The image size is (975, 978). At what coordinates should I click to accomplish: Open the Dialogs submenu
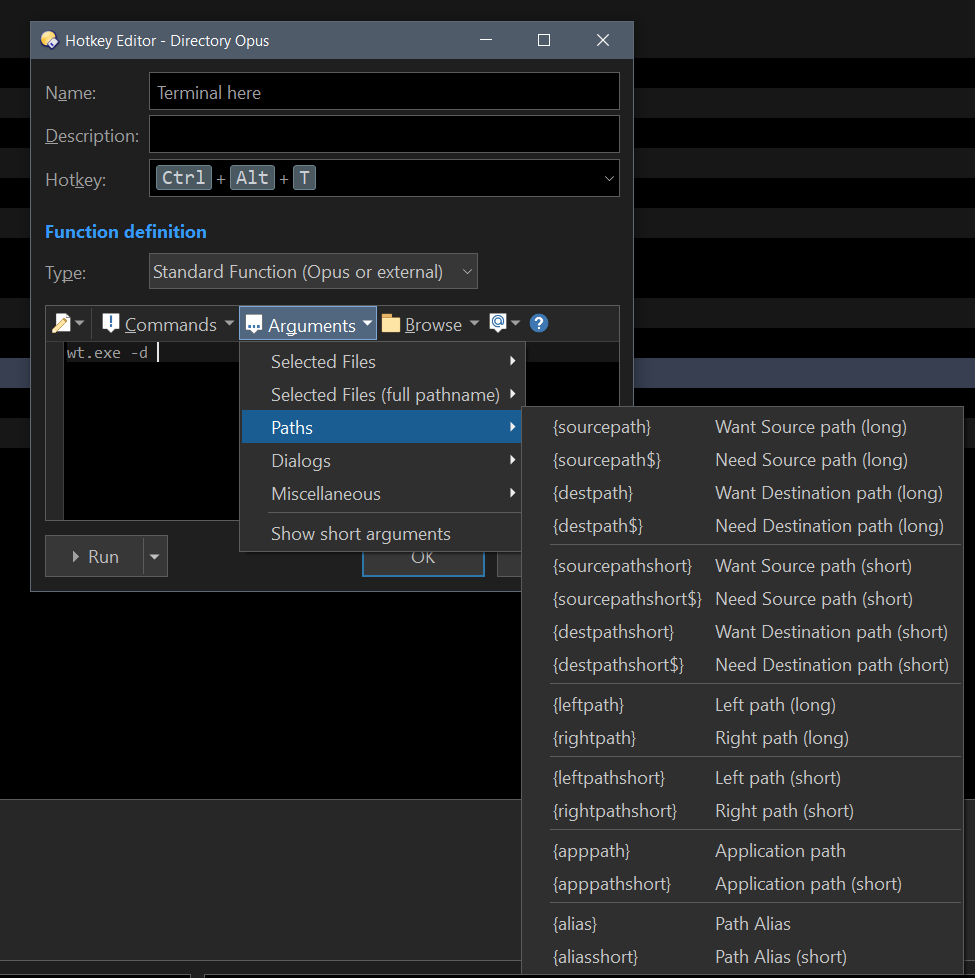pyautogui.click(x=381, y=460)
